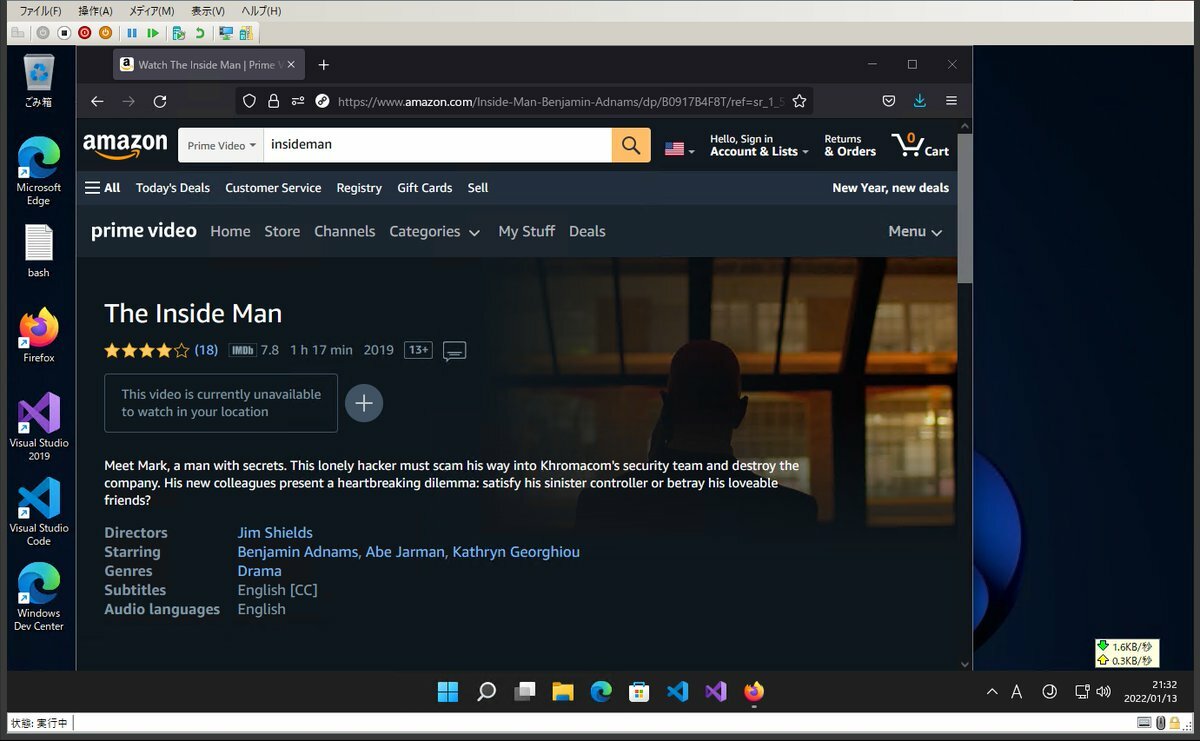
Task: Open the Registry link
Action: pos(359,188)
